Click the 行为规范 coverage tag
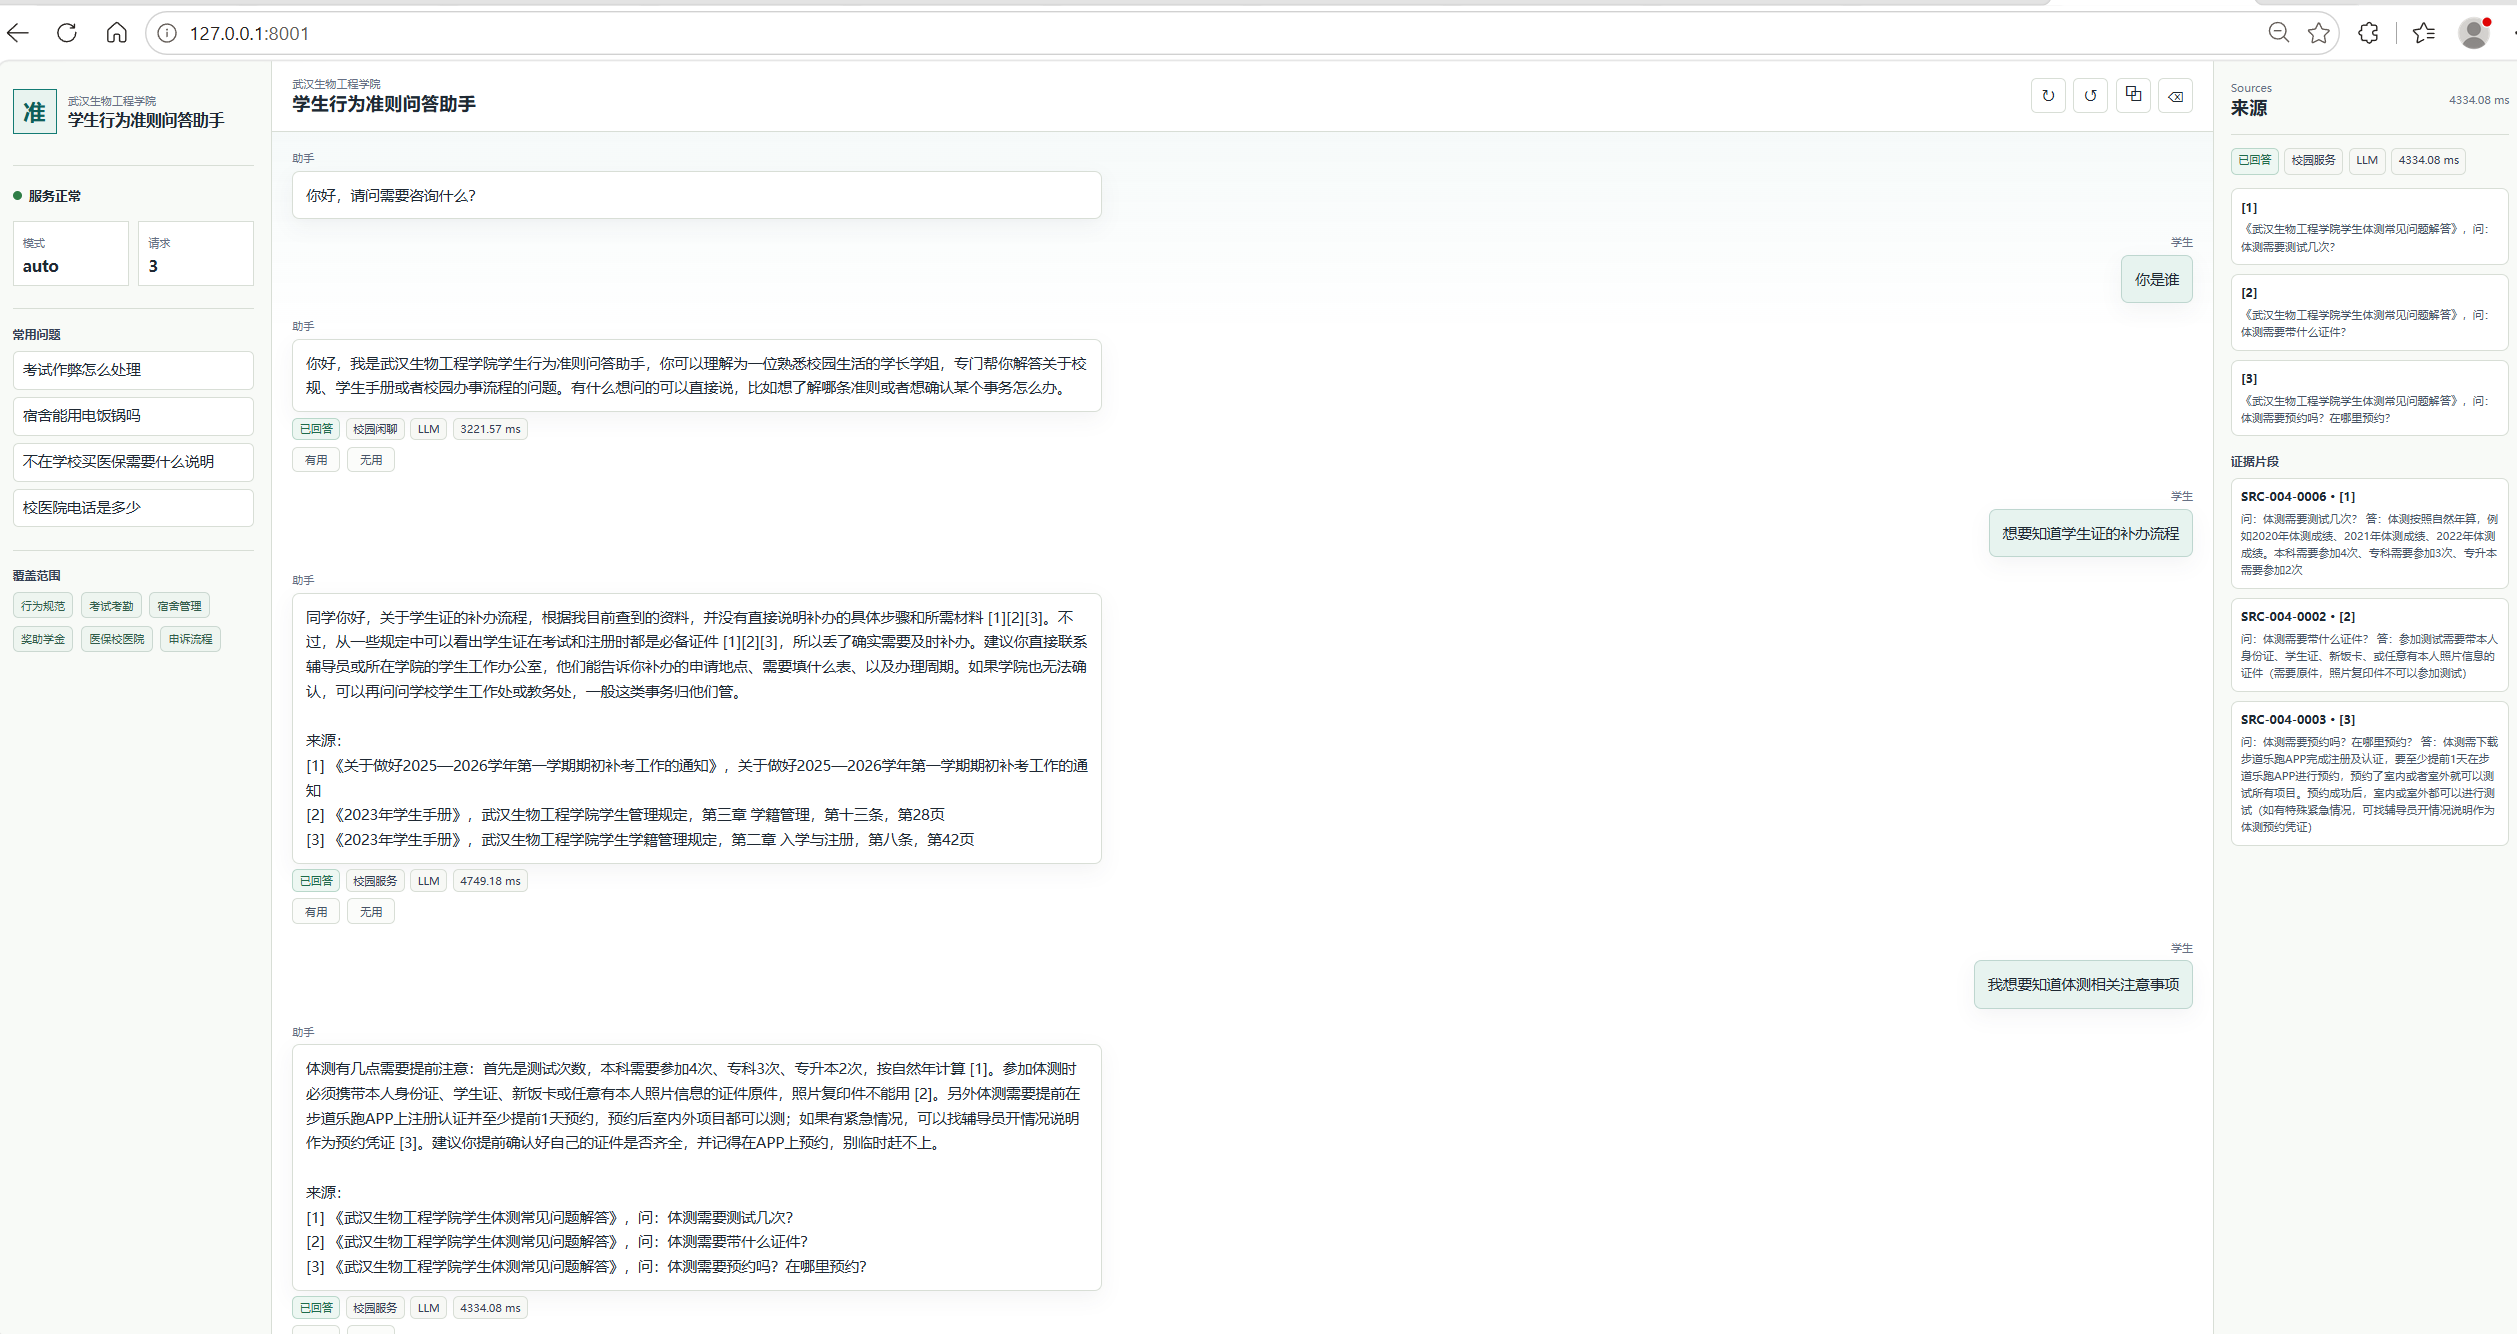 (x=43, y=606)
